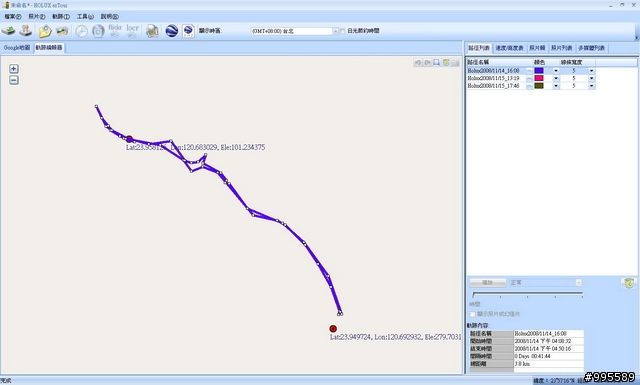
Task: Click the rectangle select icon above map
Action: (x=437, y=62)
